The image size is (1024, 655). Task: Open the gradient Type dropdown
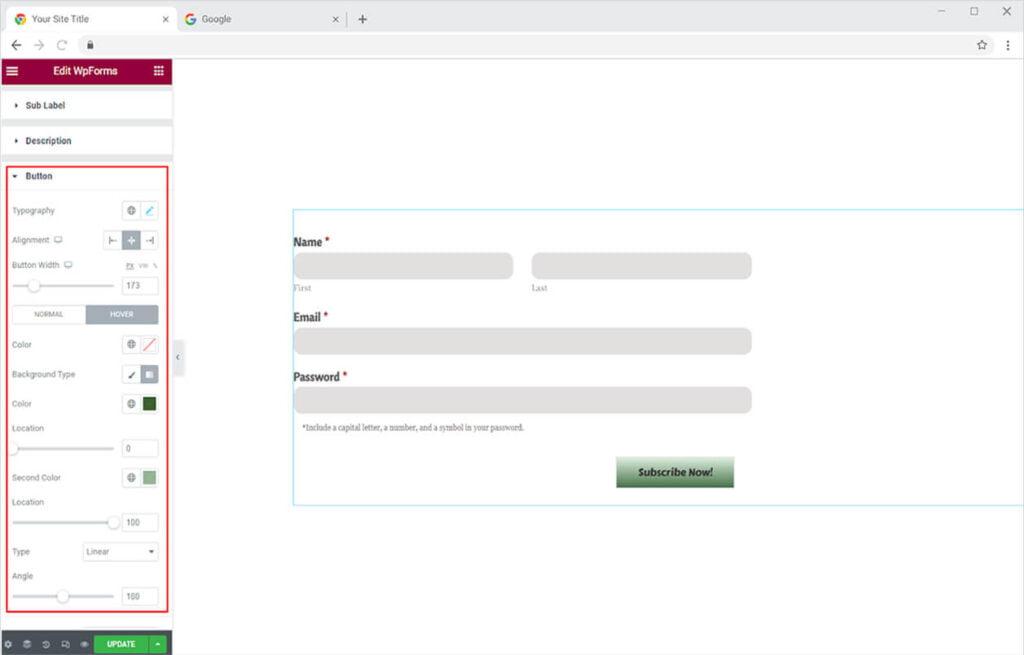[x=120, y=552]
